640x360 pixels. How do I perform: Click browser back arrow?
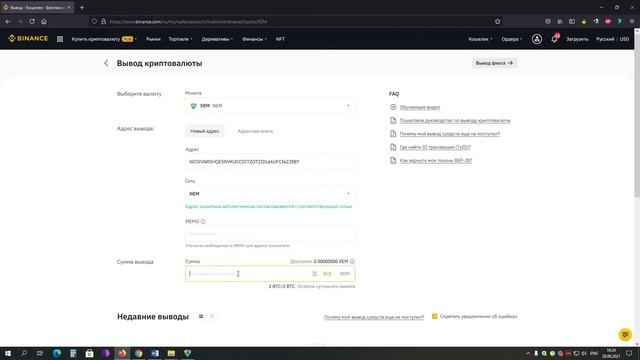point(8,21)
